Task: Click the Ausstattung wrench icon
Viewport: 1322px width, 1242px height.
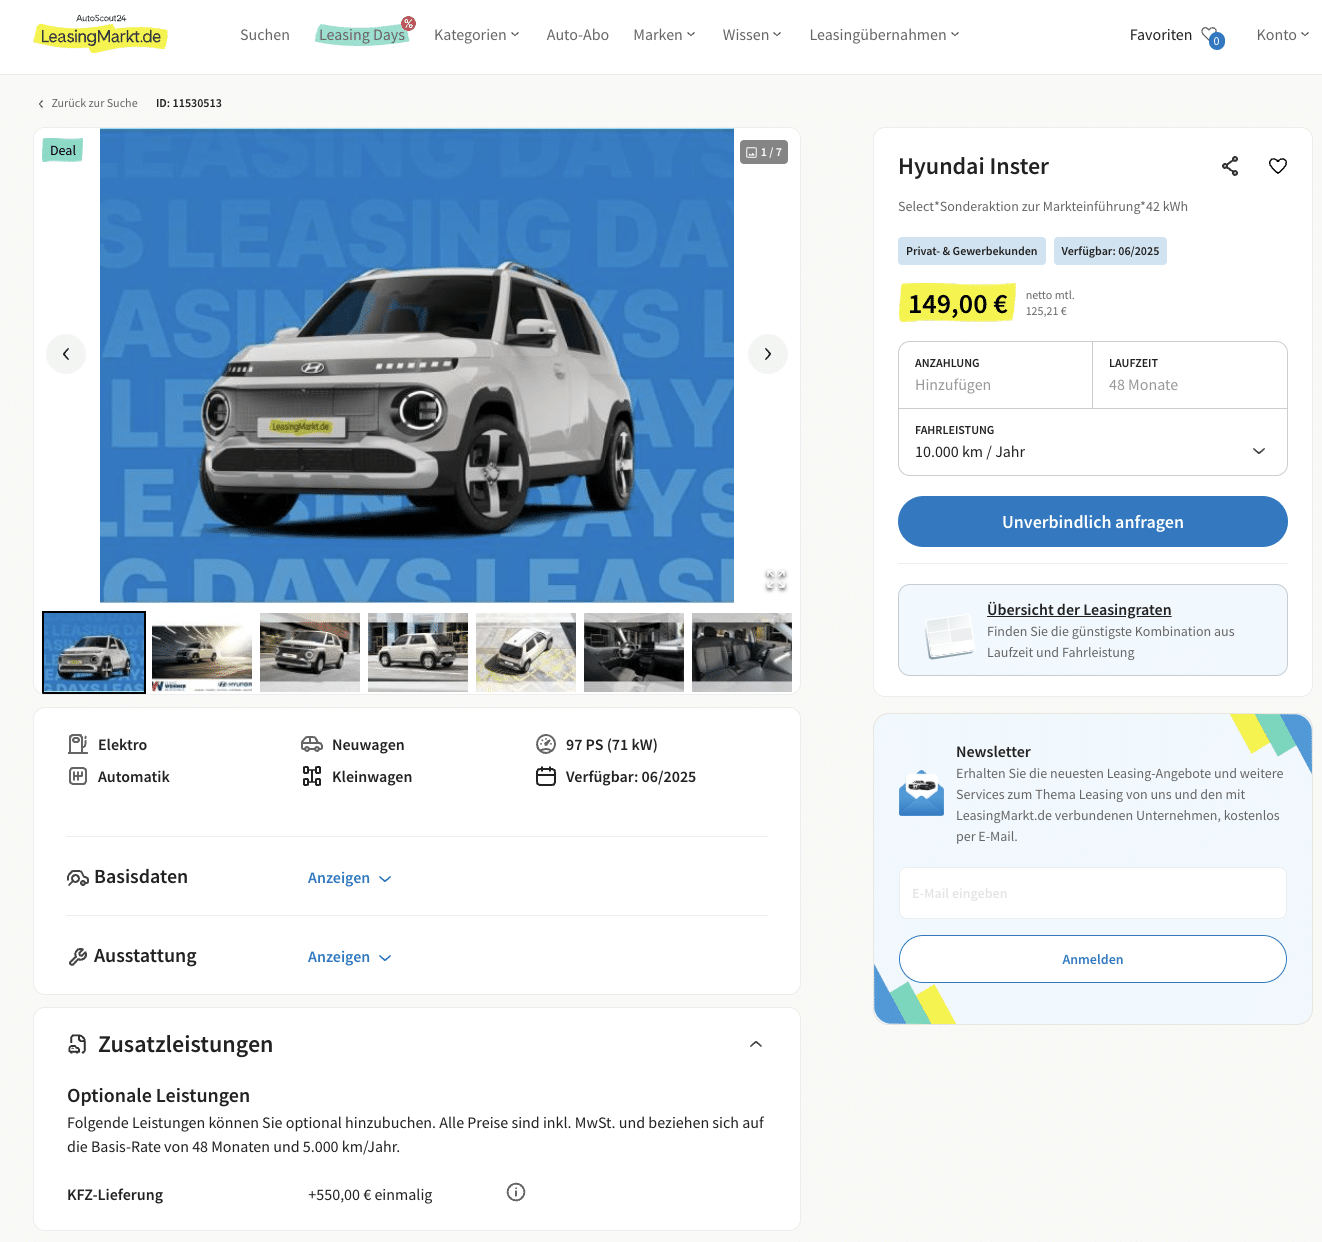Action: (x=78, y=957)
